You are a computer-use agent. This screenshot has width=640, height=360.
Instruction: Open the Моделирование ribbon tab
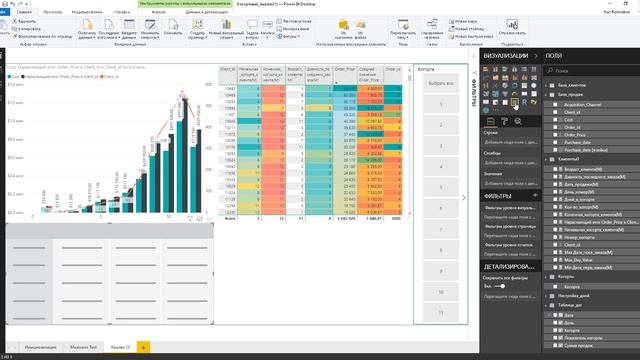(x=87, y=12)
